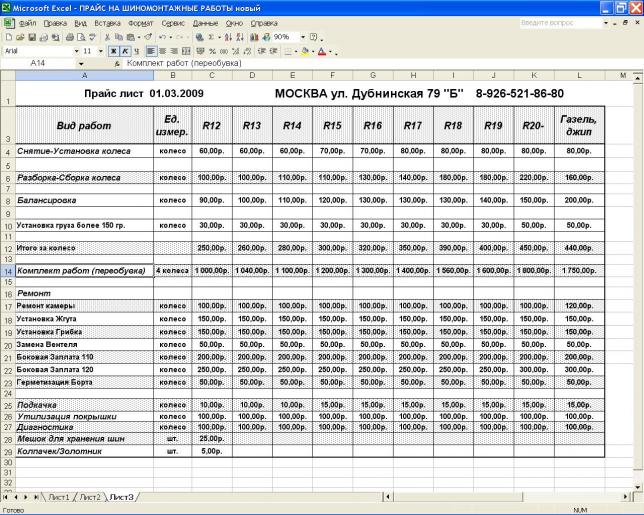Run the Spelling check icon
This screenshot has height=515, width=644.
click(x=93, y=37)
